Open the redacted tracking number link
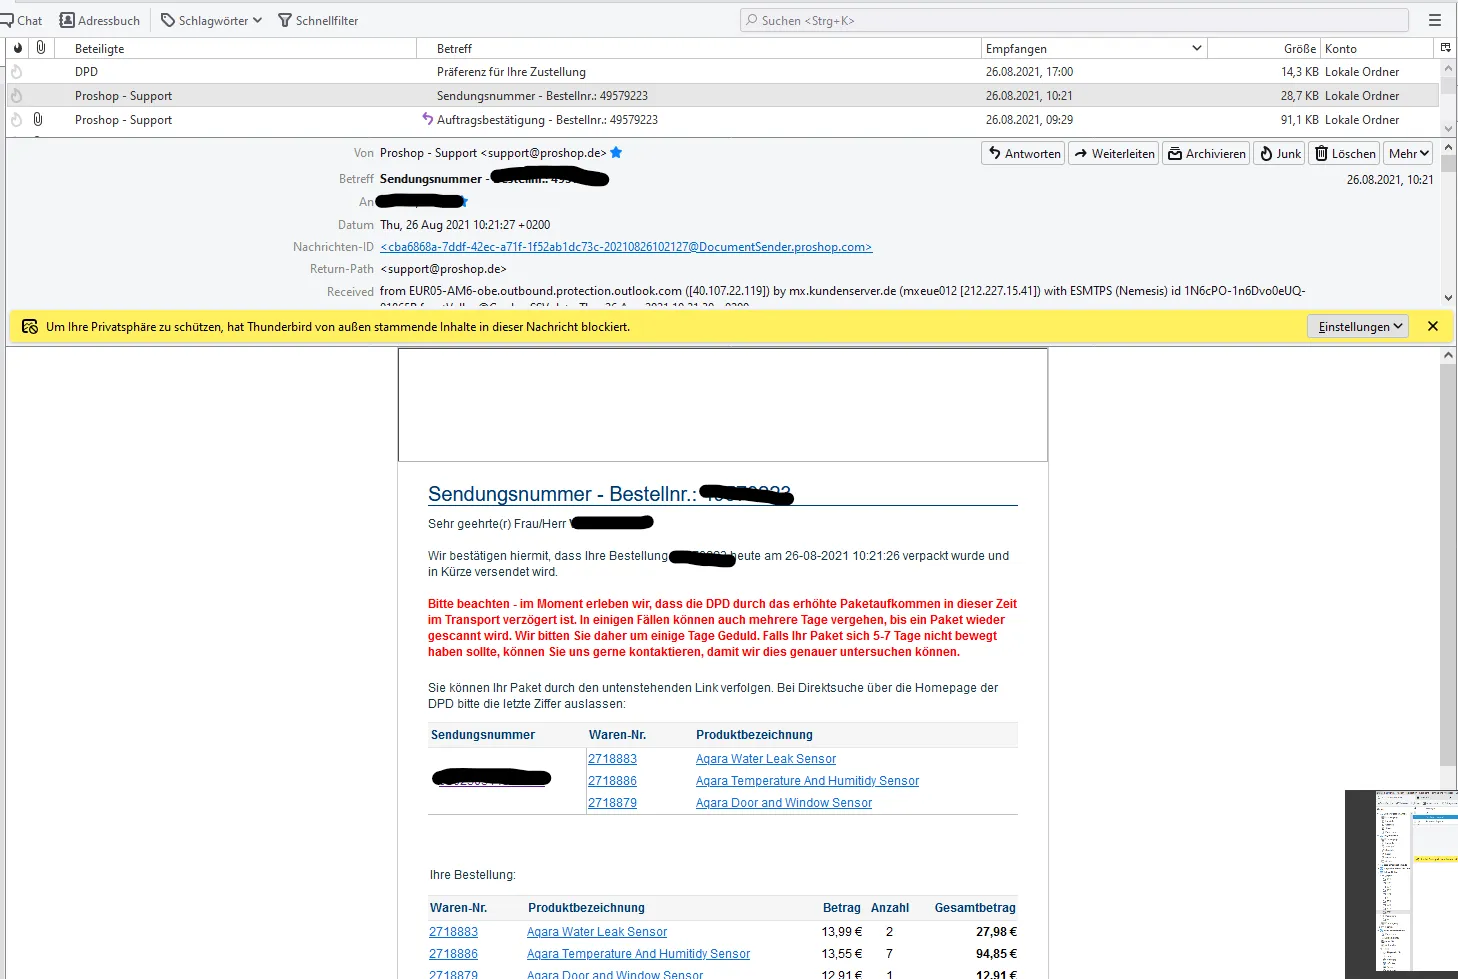1458x979 pixels. point(492,778)
